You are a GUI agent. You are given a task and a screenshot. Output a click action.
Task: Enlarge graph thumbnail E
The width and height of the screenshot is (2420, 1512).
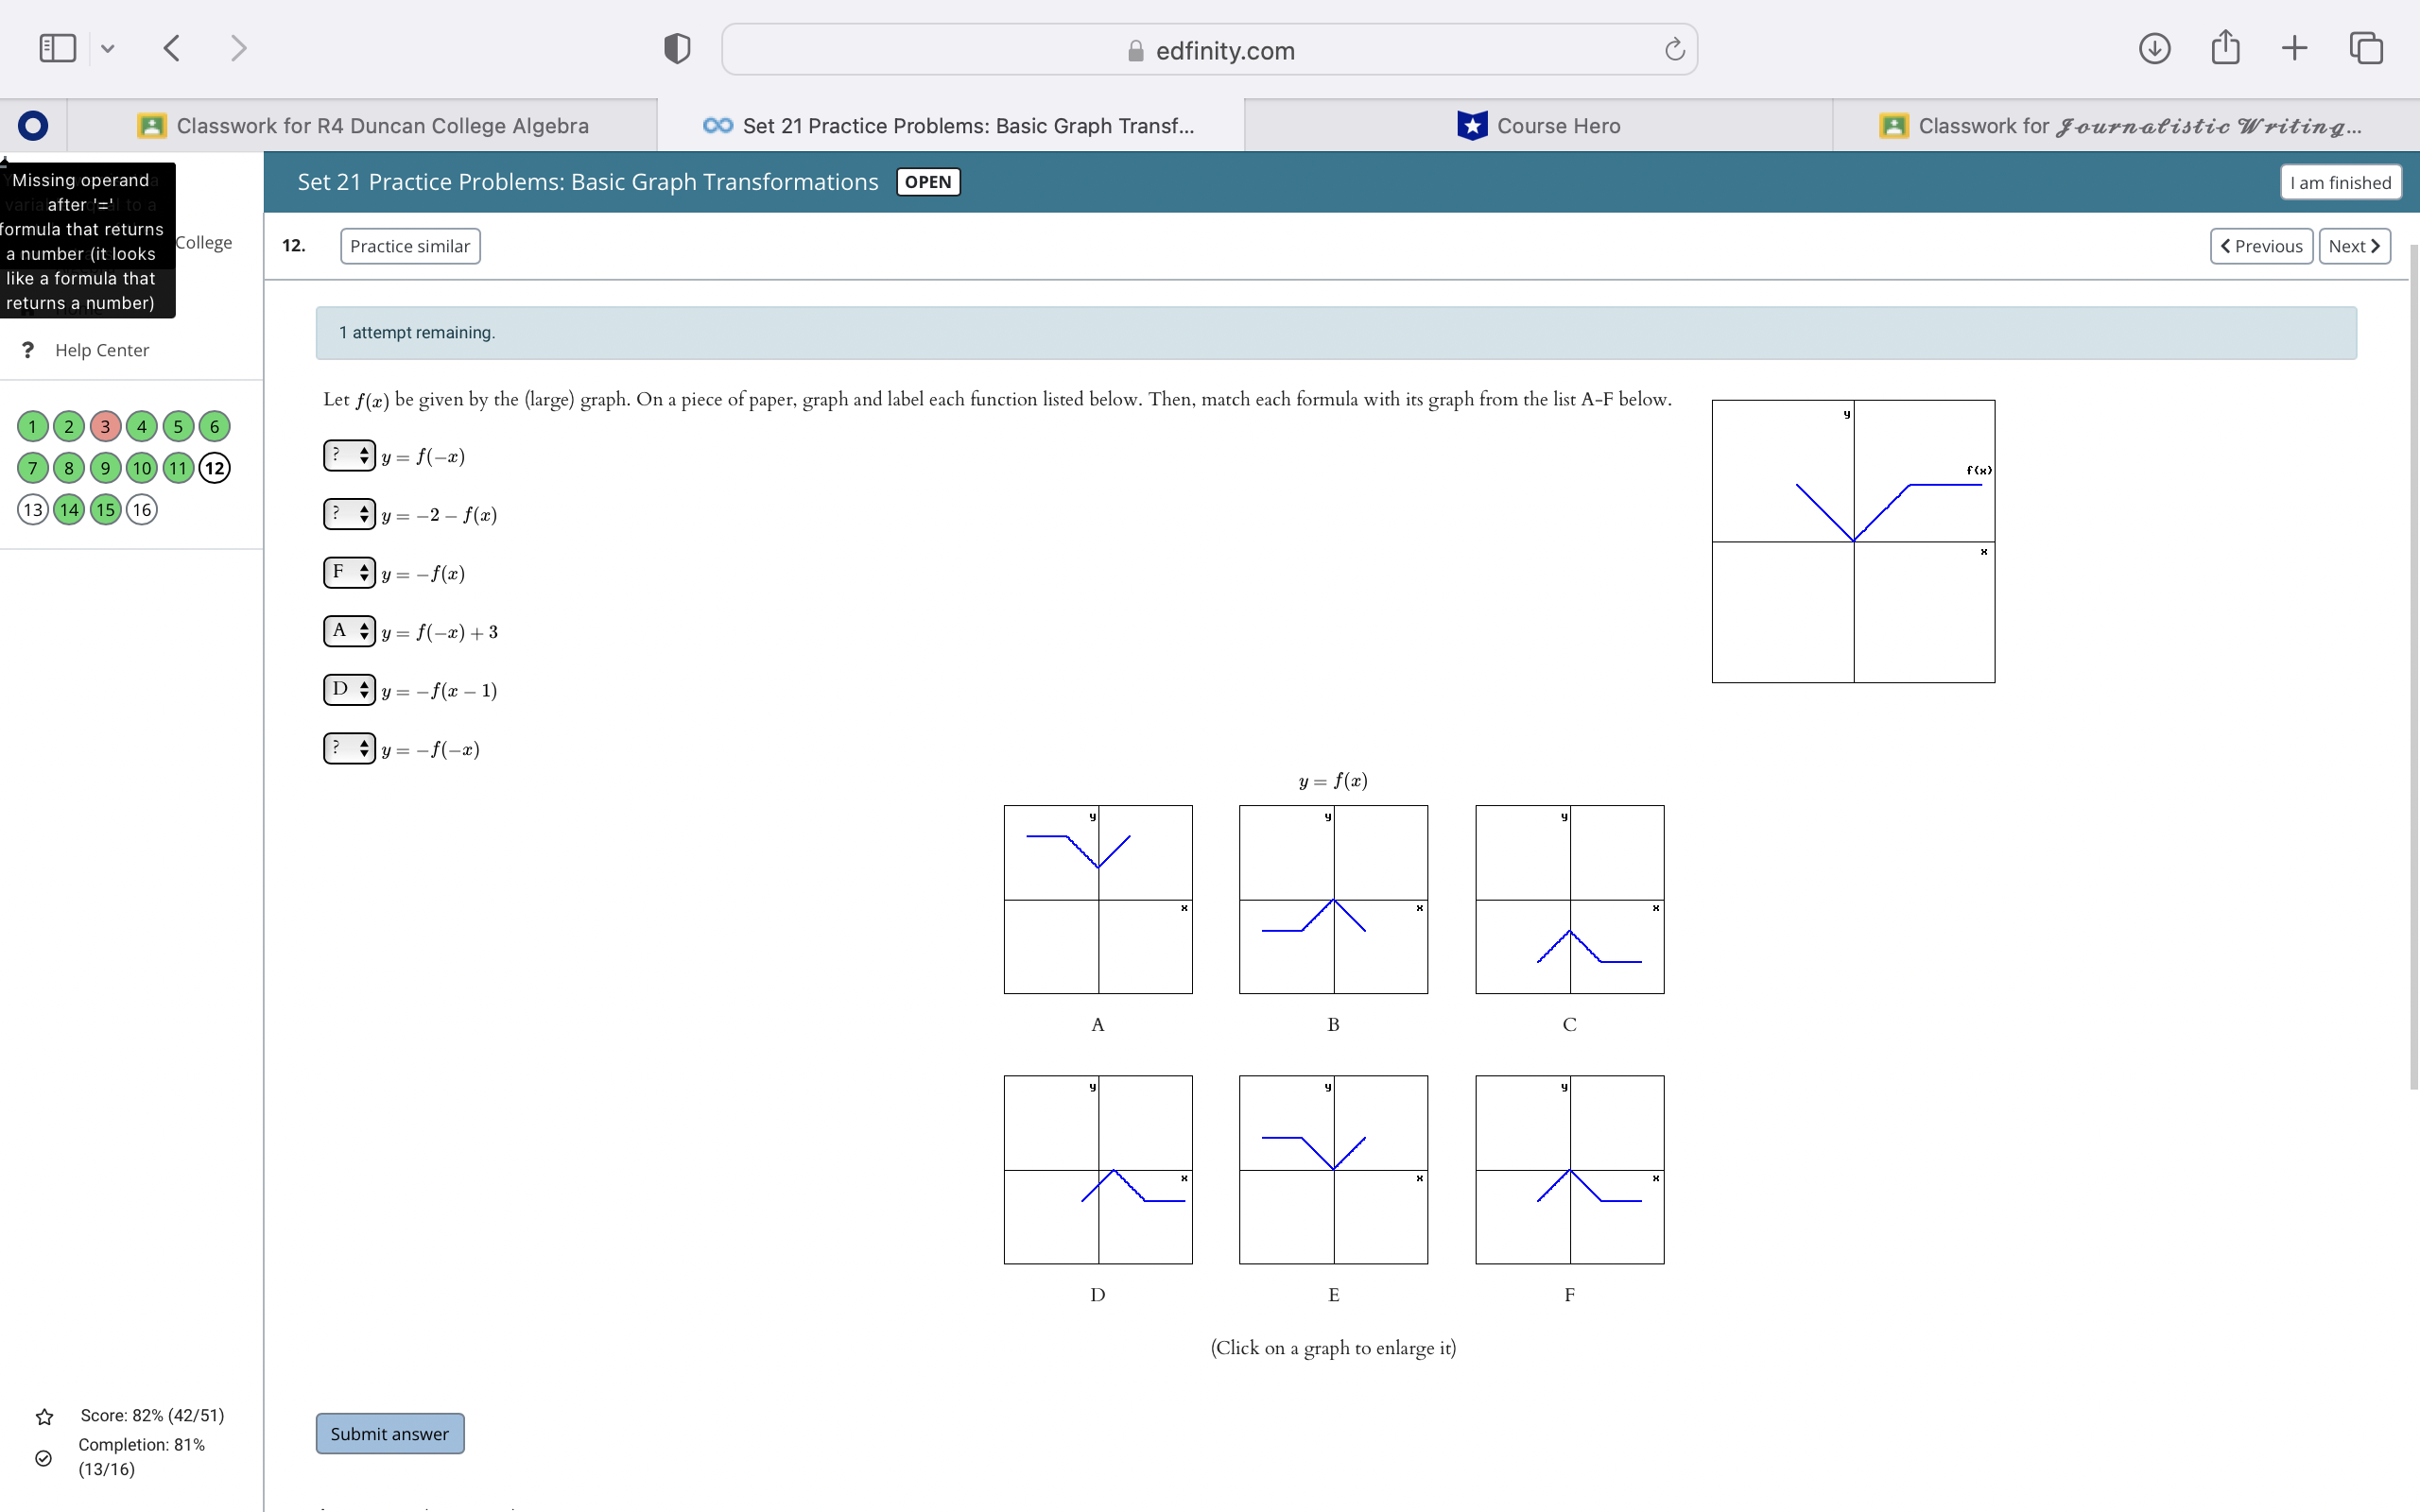[x=1333, y=1169]
